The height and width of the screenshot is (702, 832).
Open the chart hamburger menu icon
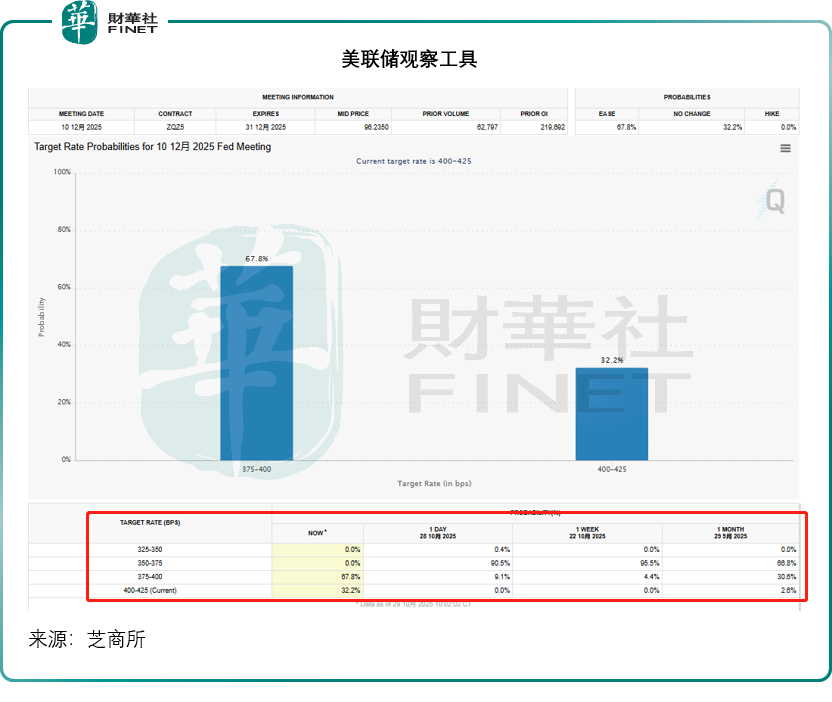[x=785, y=148]
